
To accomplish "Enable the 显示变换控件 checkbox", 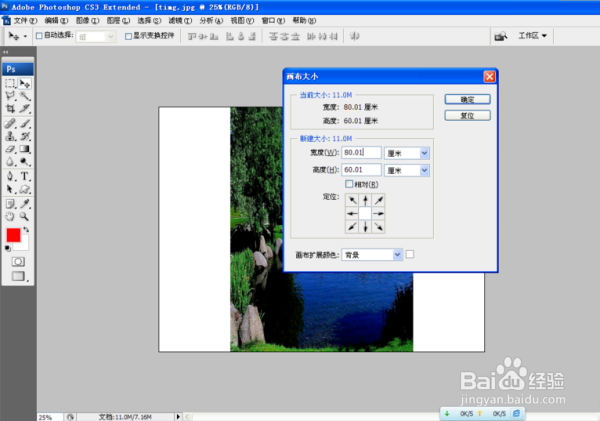I will tap(129, 36).
